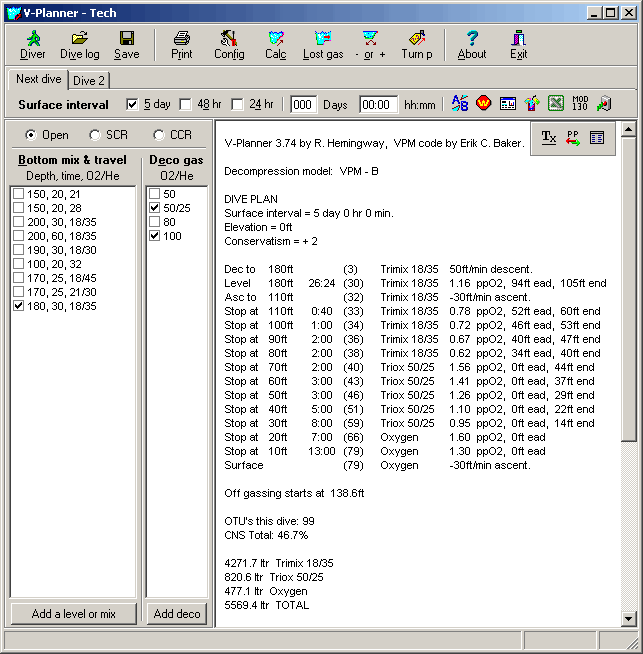
Task: Click the Add deco button
Action: pyautogui.click(x=178, y=614)
